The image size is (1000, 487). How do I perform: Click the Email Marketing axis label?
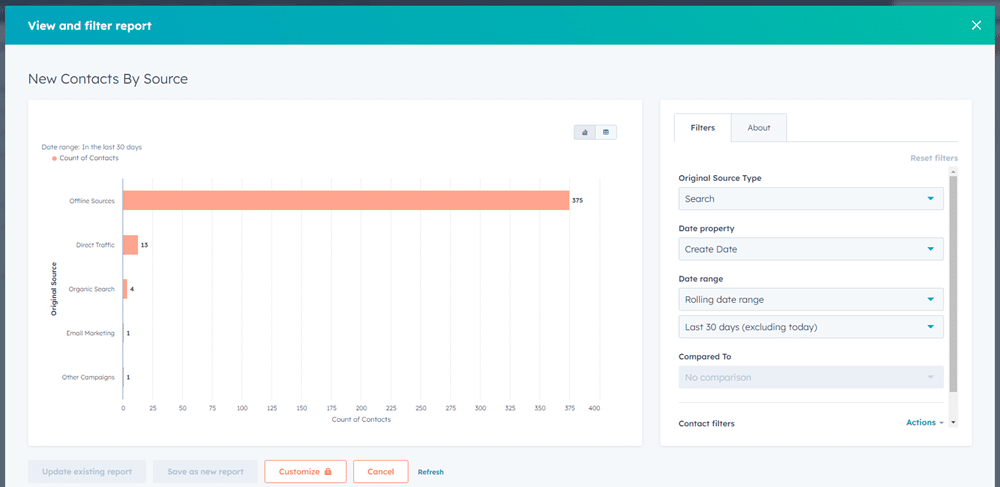91,333
